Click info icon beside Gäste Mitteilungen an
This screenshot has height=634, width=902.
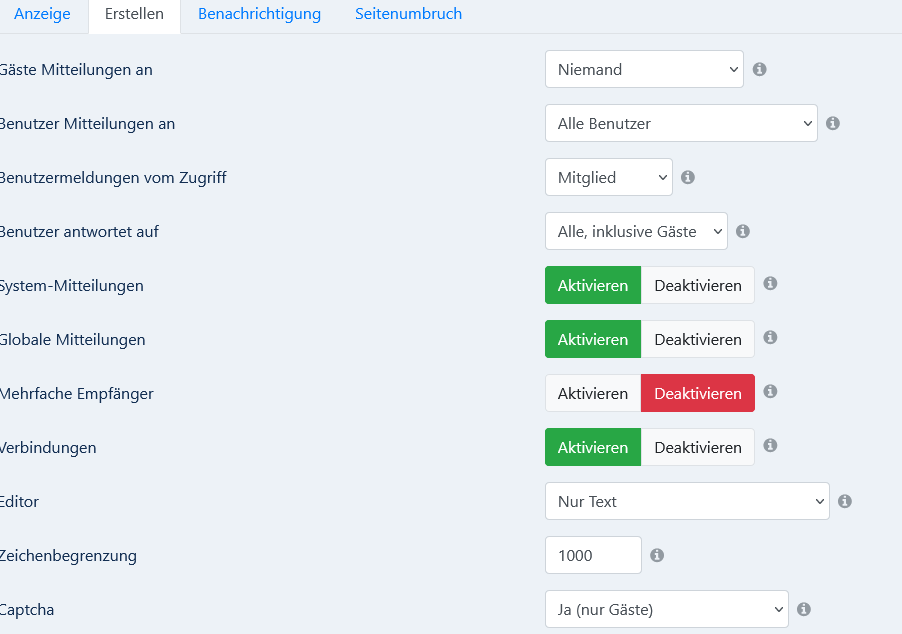point(759,69)
